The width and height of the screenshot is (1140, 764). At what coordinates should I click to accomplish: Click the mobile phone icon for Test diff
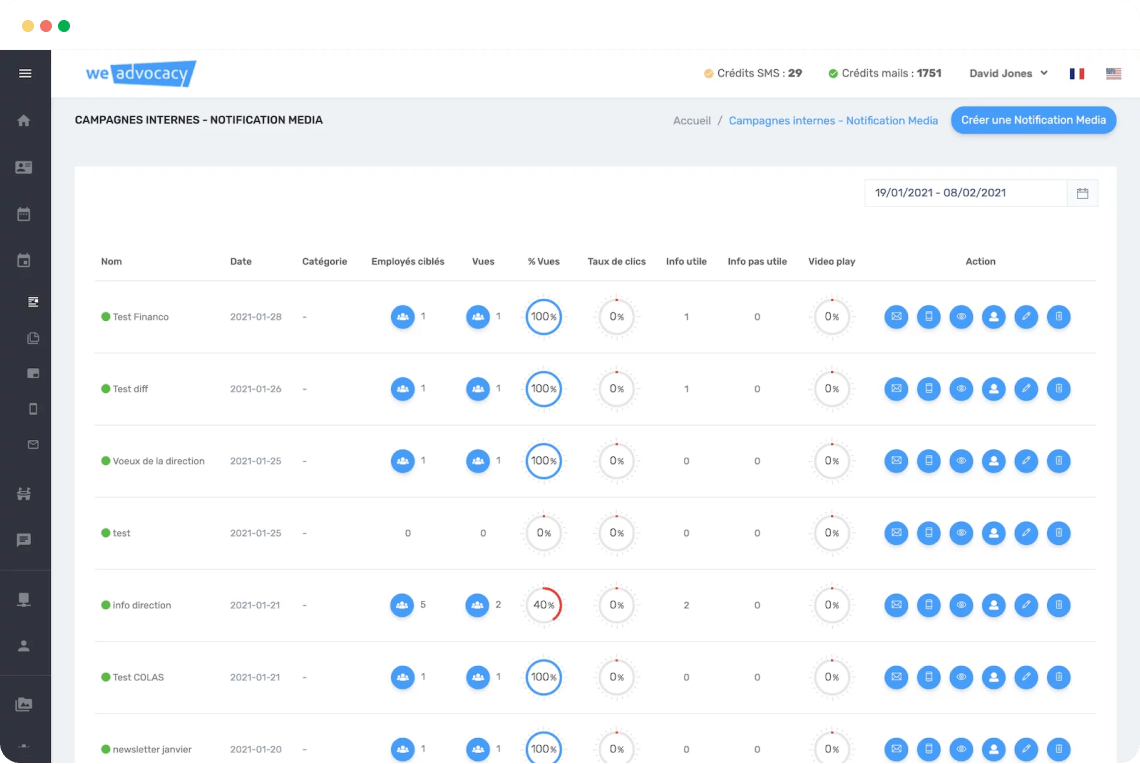(x=929, y=389)
